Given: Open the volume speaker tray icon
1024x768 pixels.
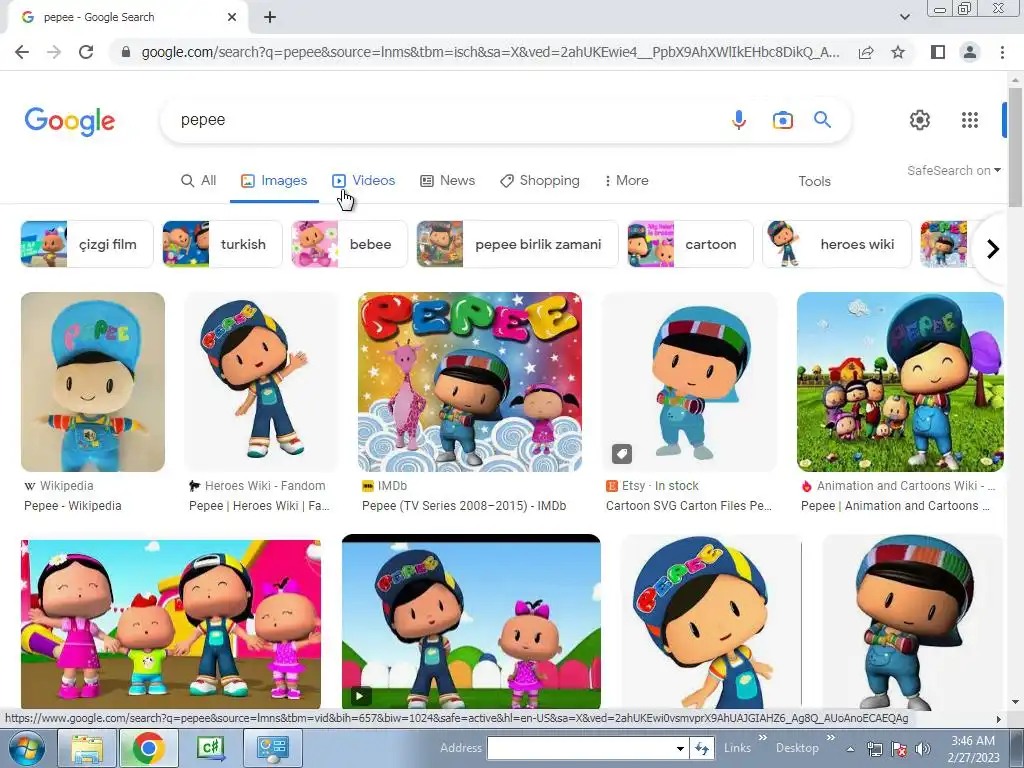Looking at the screenshot, I should pyautogui.click(x=923, y=749).
